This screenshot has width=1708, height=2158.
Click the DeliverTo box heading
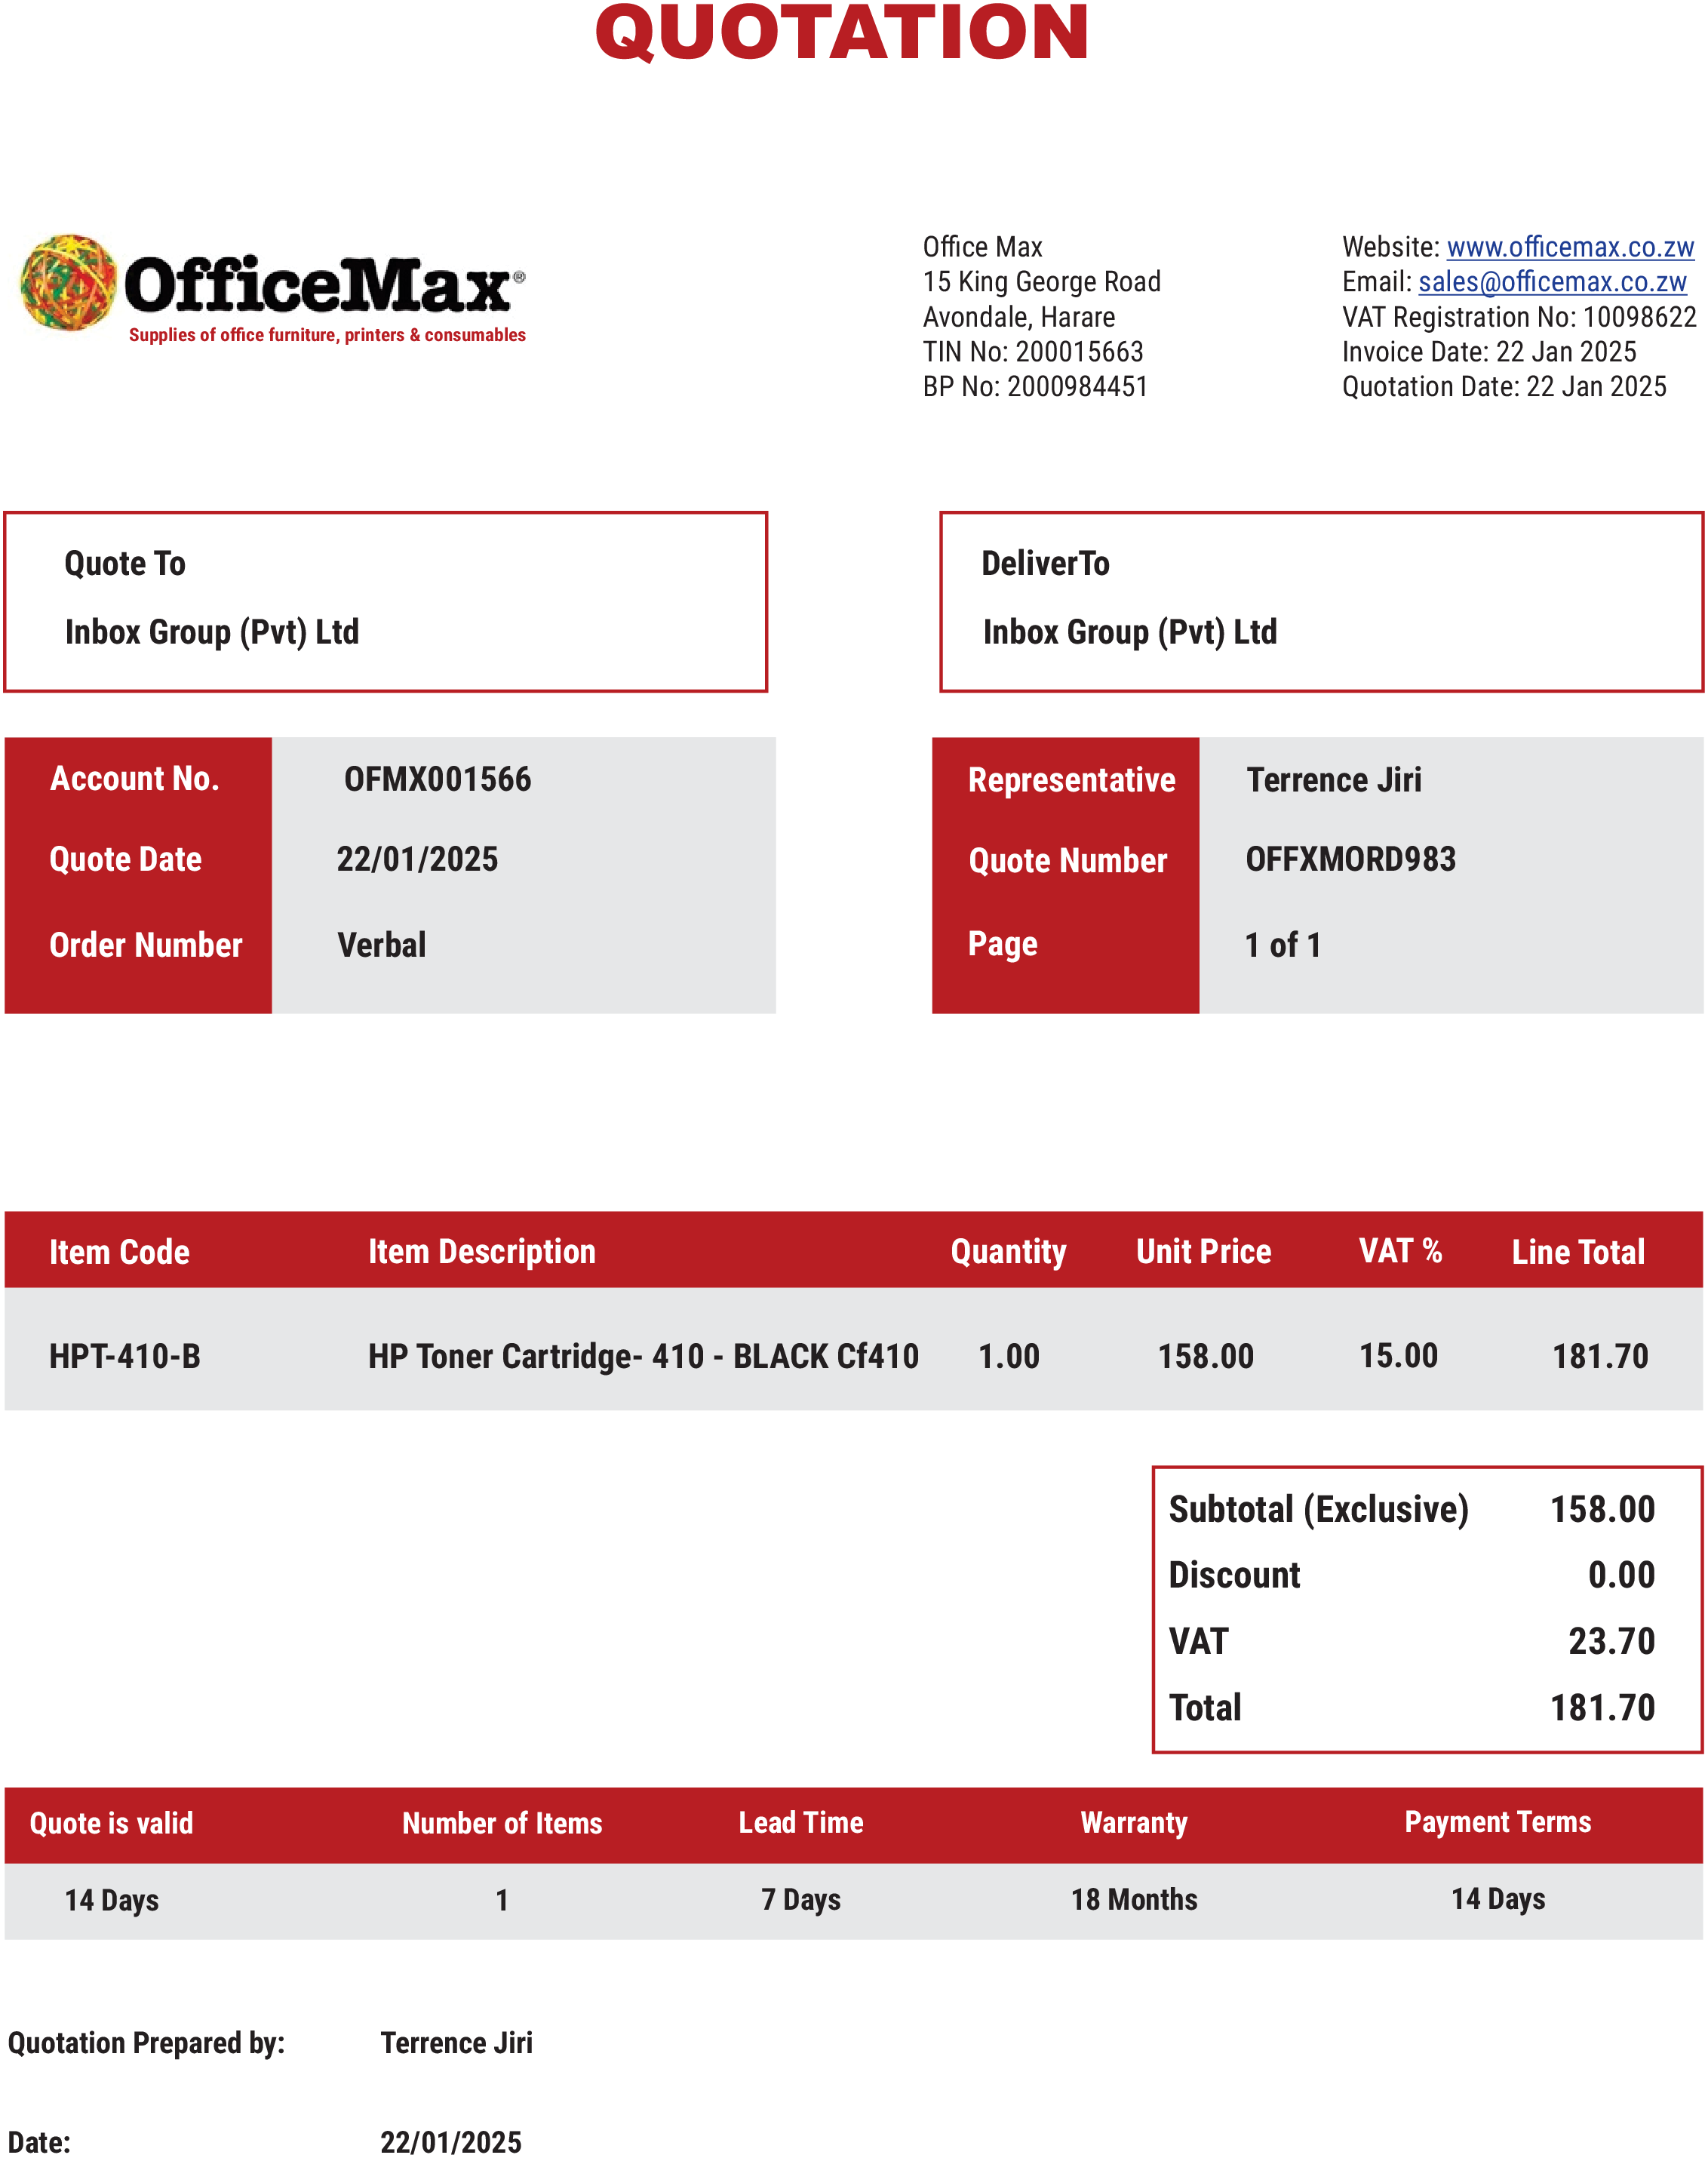click(x=1045, y=564)
